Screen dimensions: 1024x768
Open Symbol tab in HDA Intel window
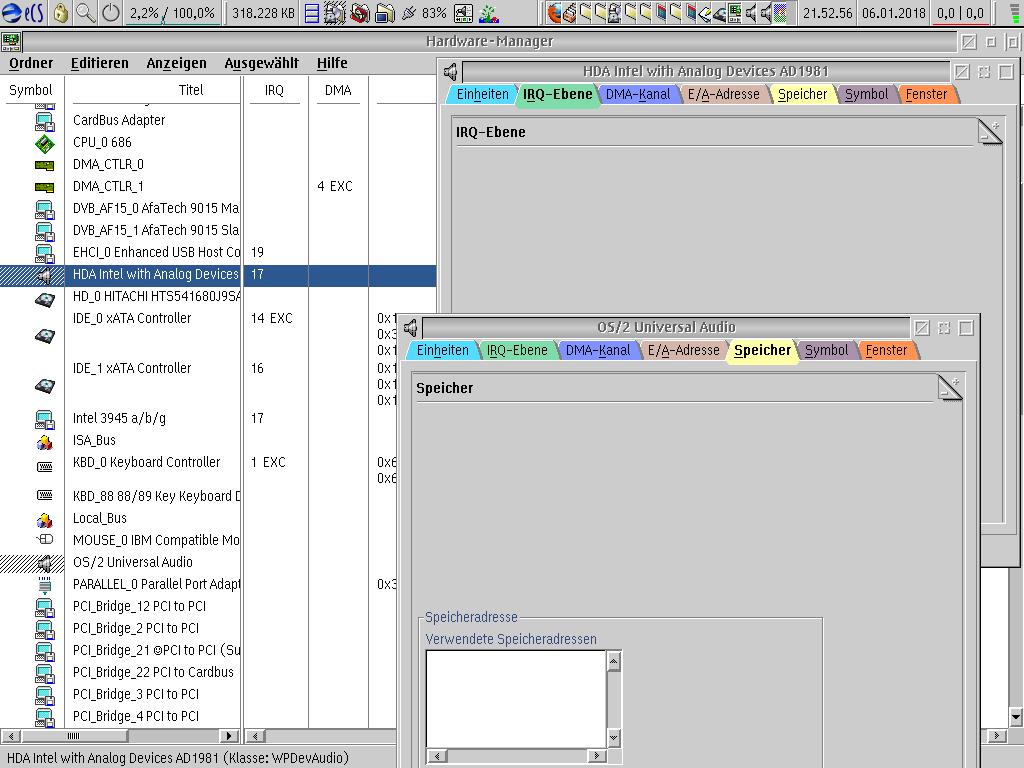pyautogui.click(x=866, y=95)
